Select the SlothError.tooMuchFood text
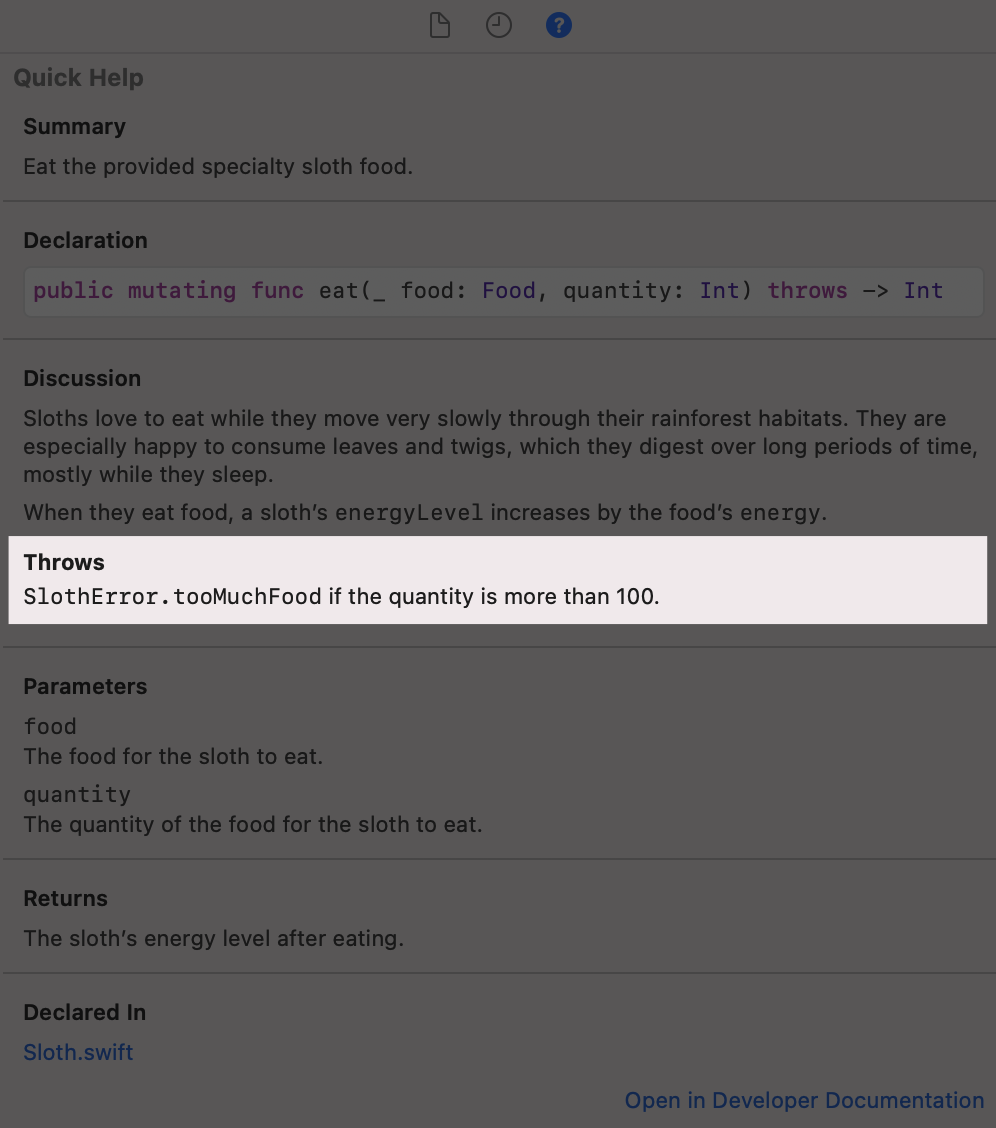The height and width of the screenshot is (1128, 996). (x=170, y=596)
